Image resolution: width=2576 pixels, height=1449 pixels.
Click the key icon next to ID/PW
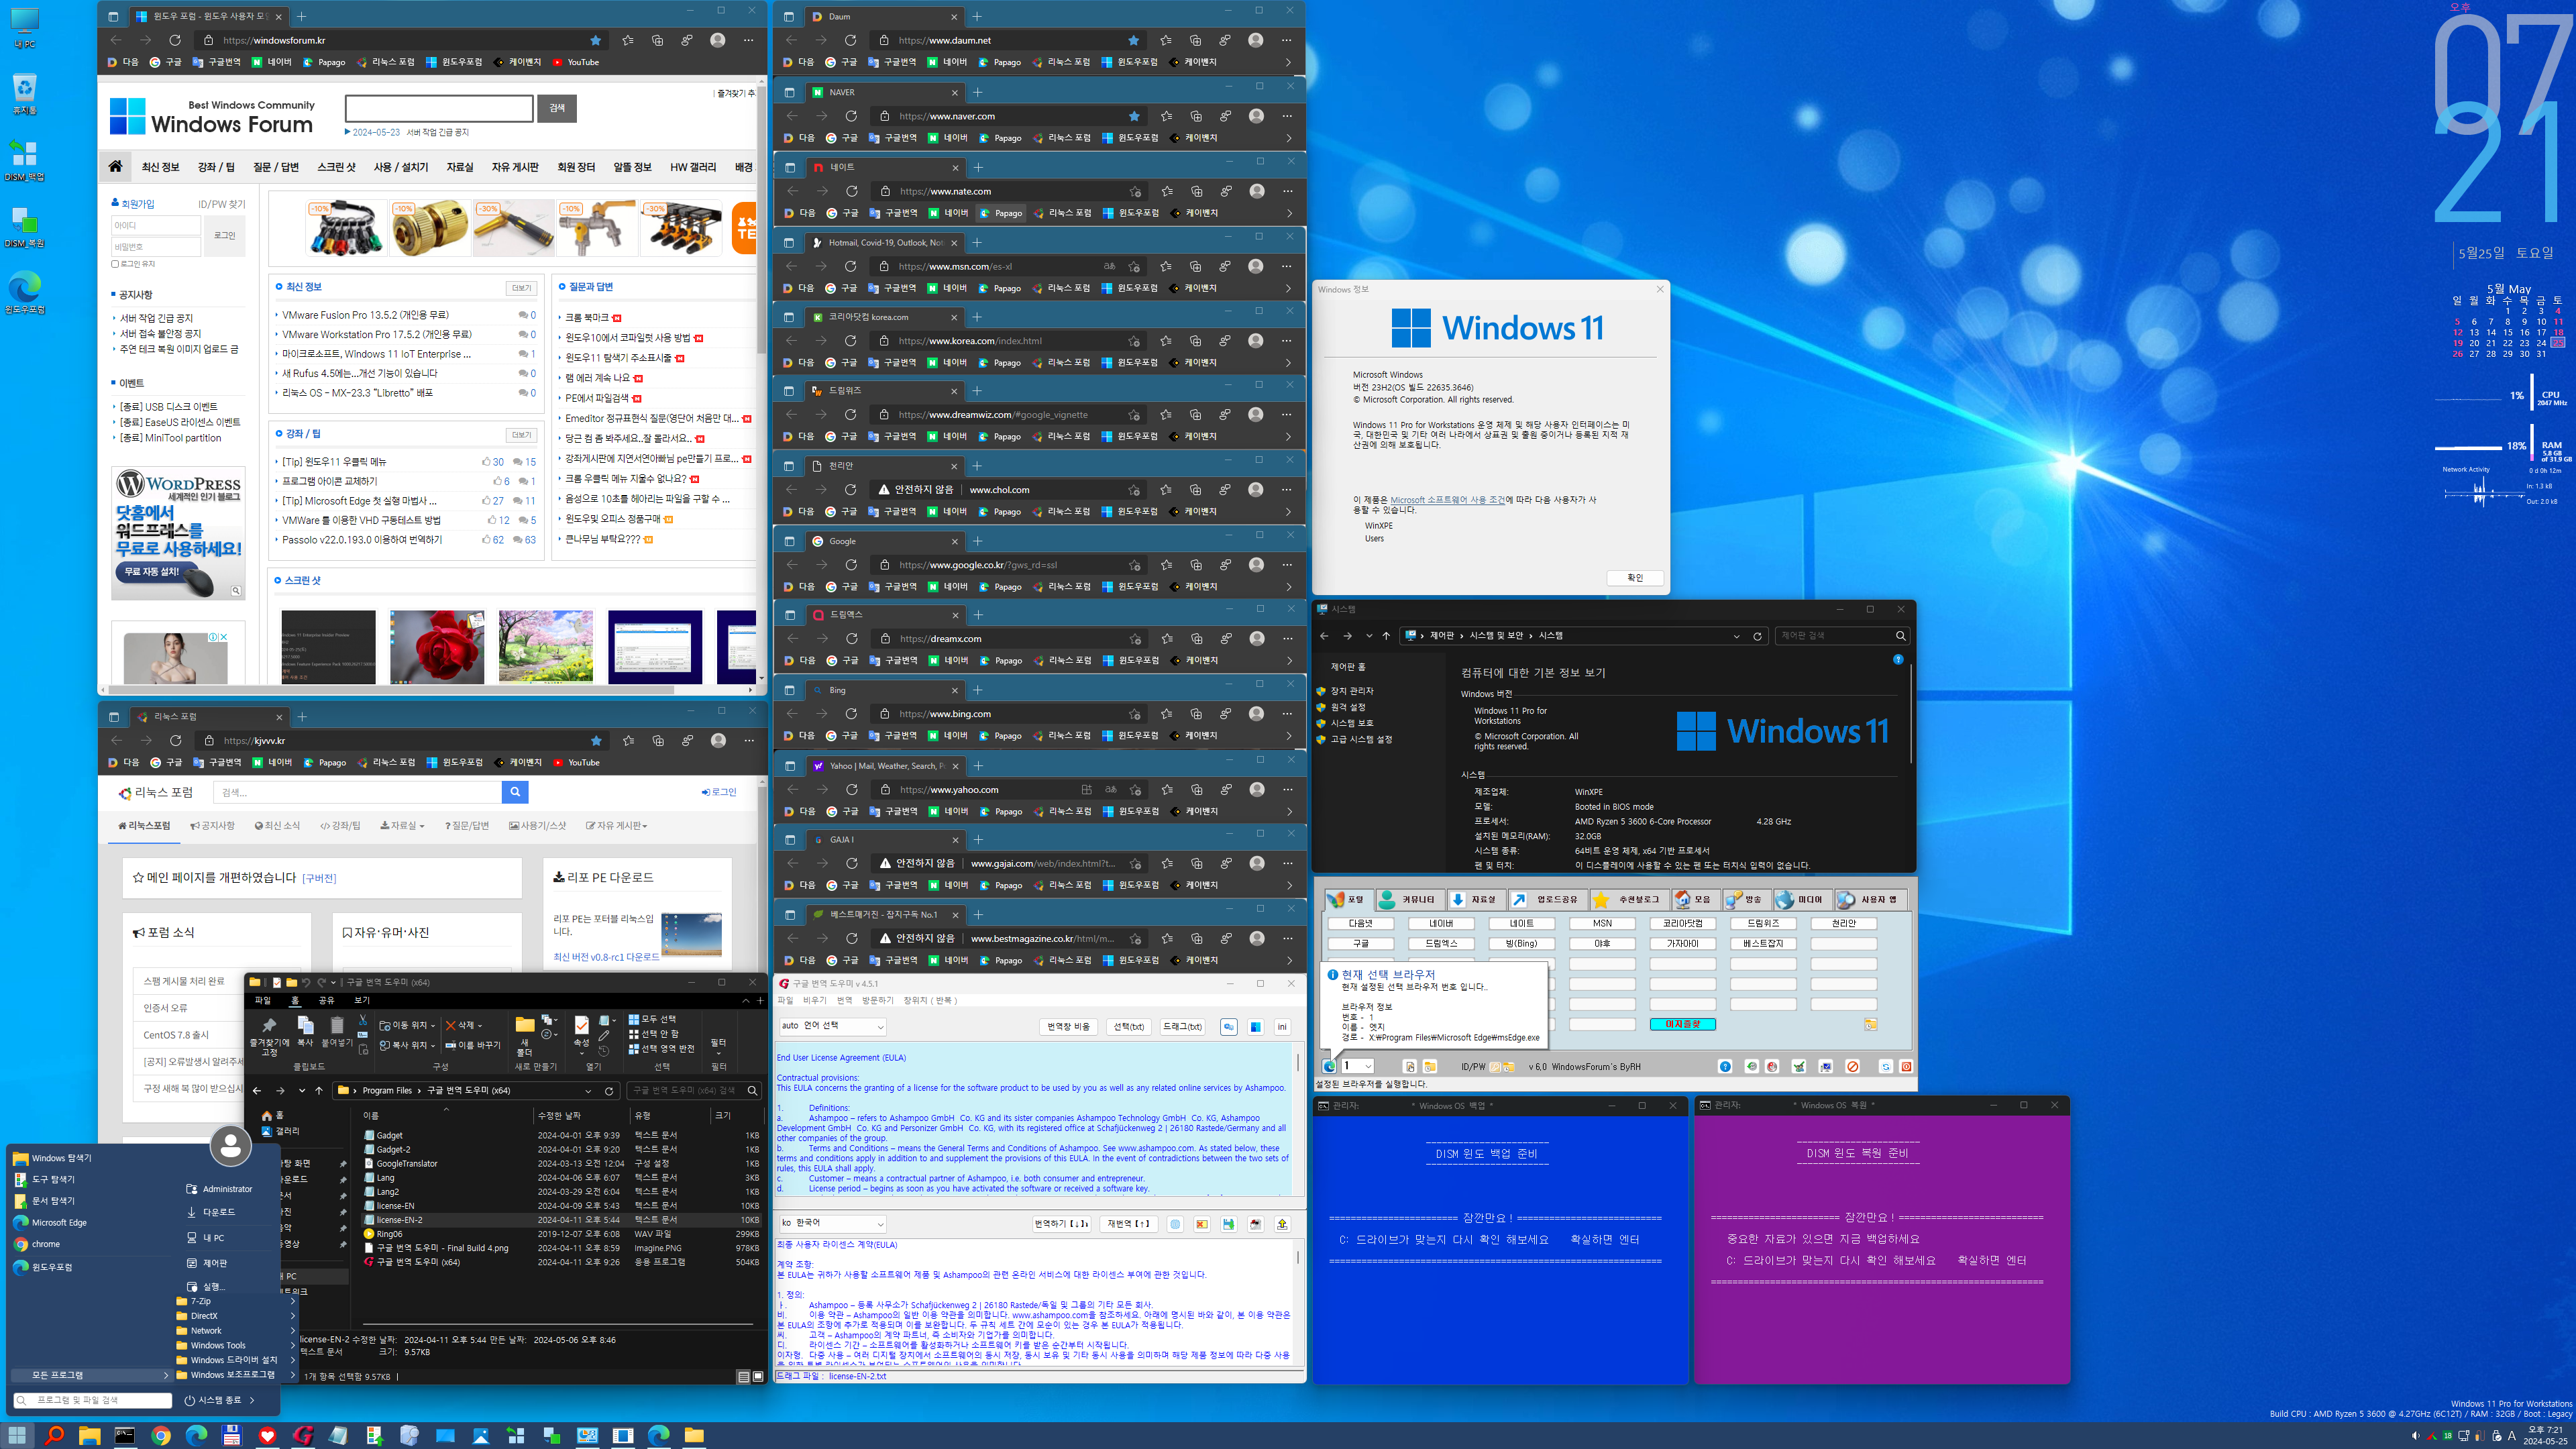point(1495,1066)
